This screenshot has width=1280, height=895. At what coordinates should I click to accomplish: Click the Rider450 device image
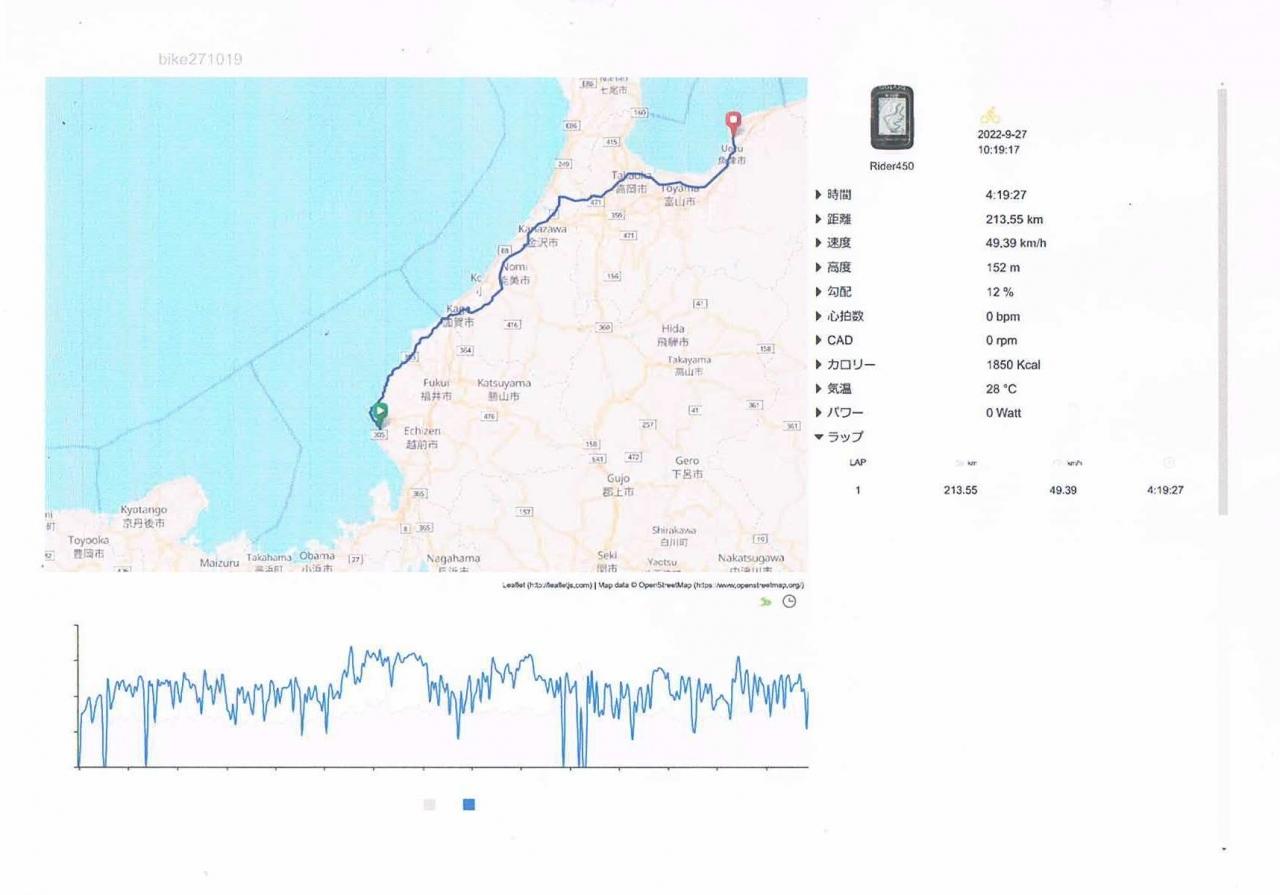(891, 118)
